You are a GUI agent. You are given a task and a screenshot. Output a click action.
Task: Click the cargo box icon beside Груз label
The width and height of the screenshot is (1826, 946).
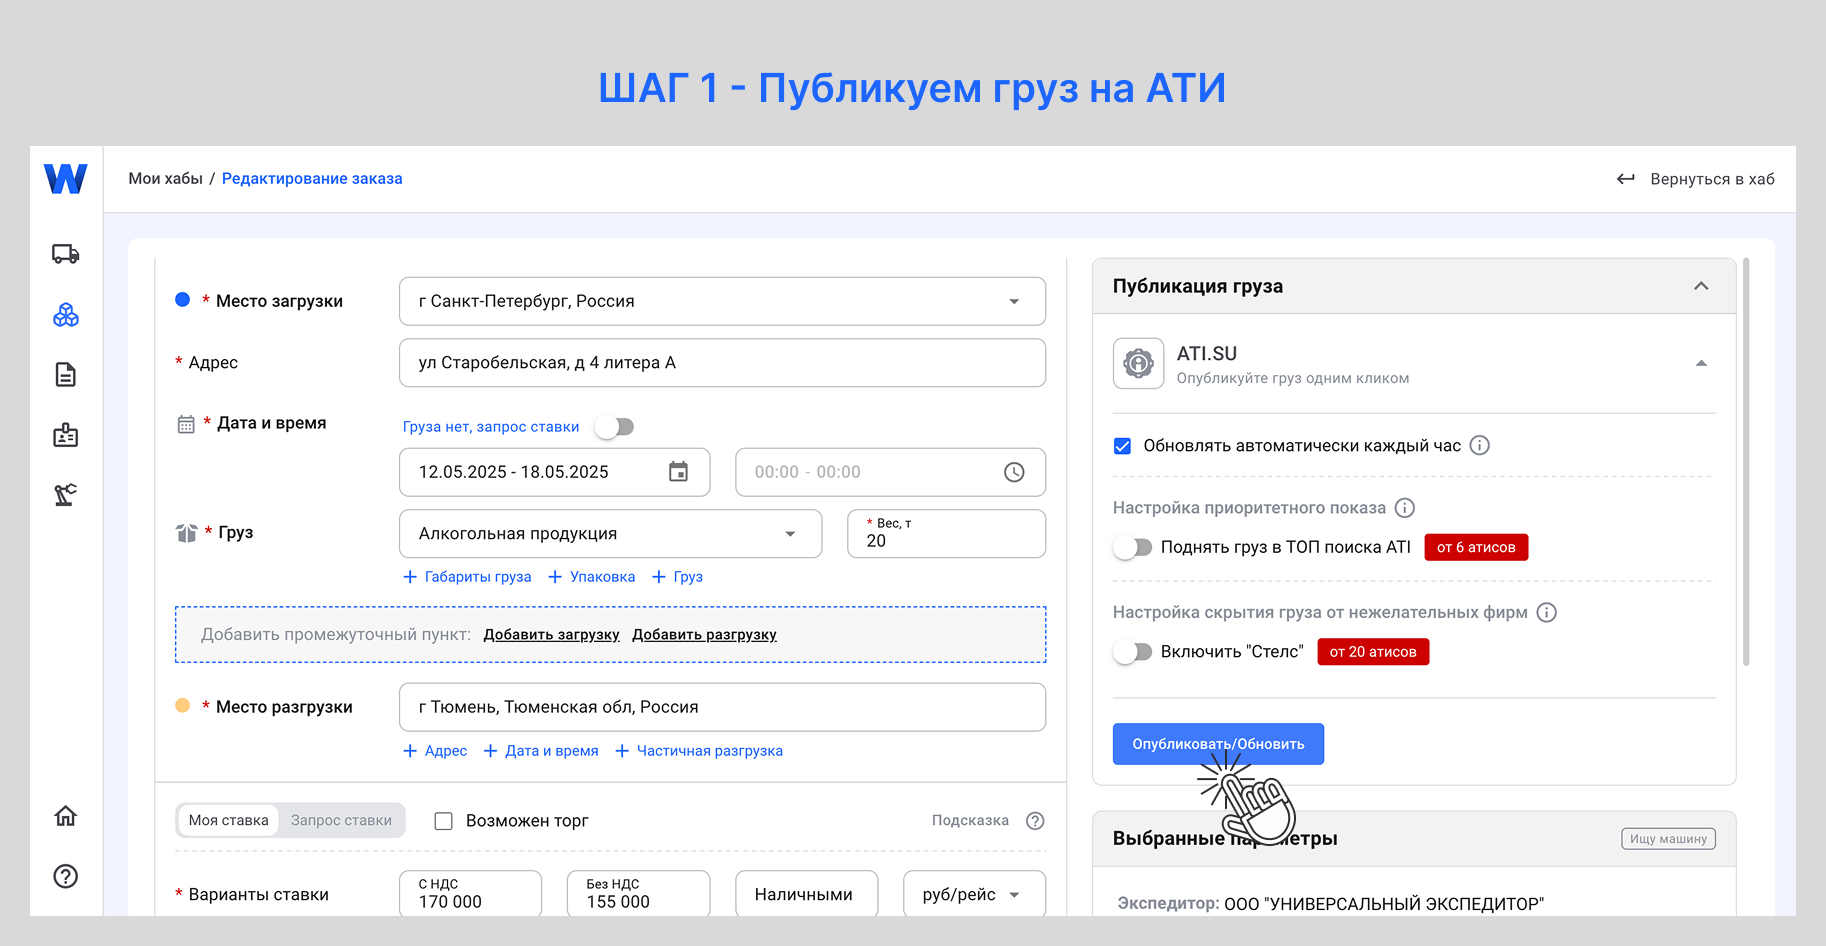pos(186,533)
